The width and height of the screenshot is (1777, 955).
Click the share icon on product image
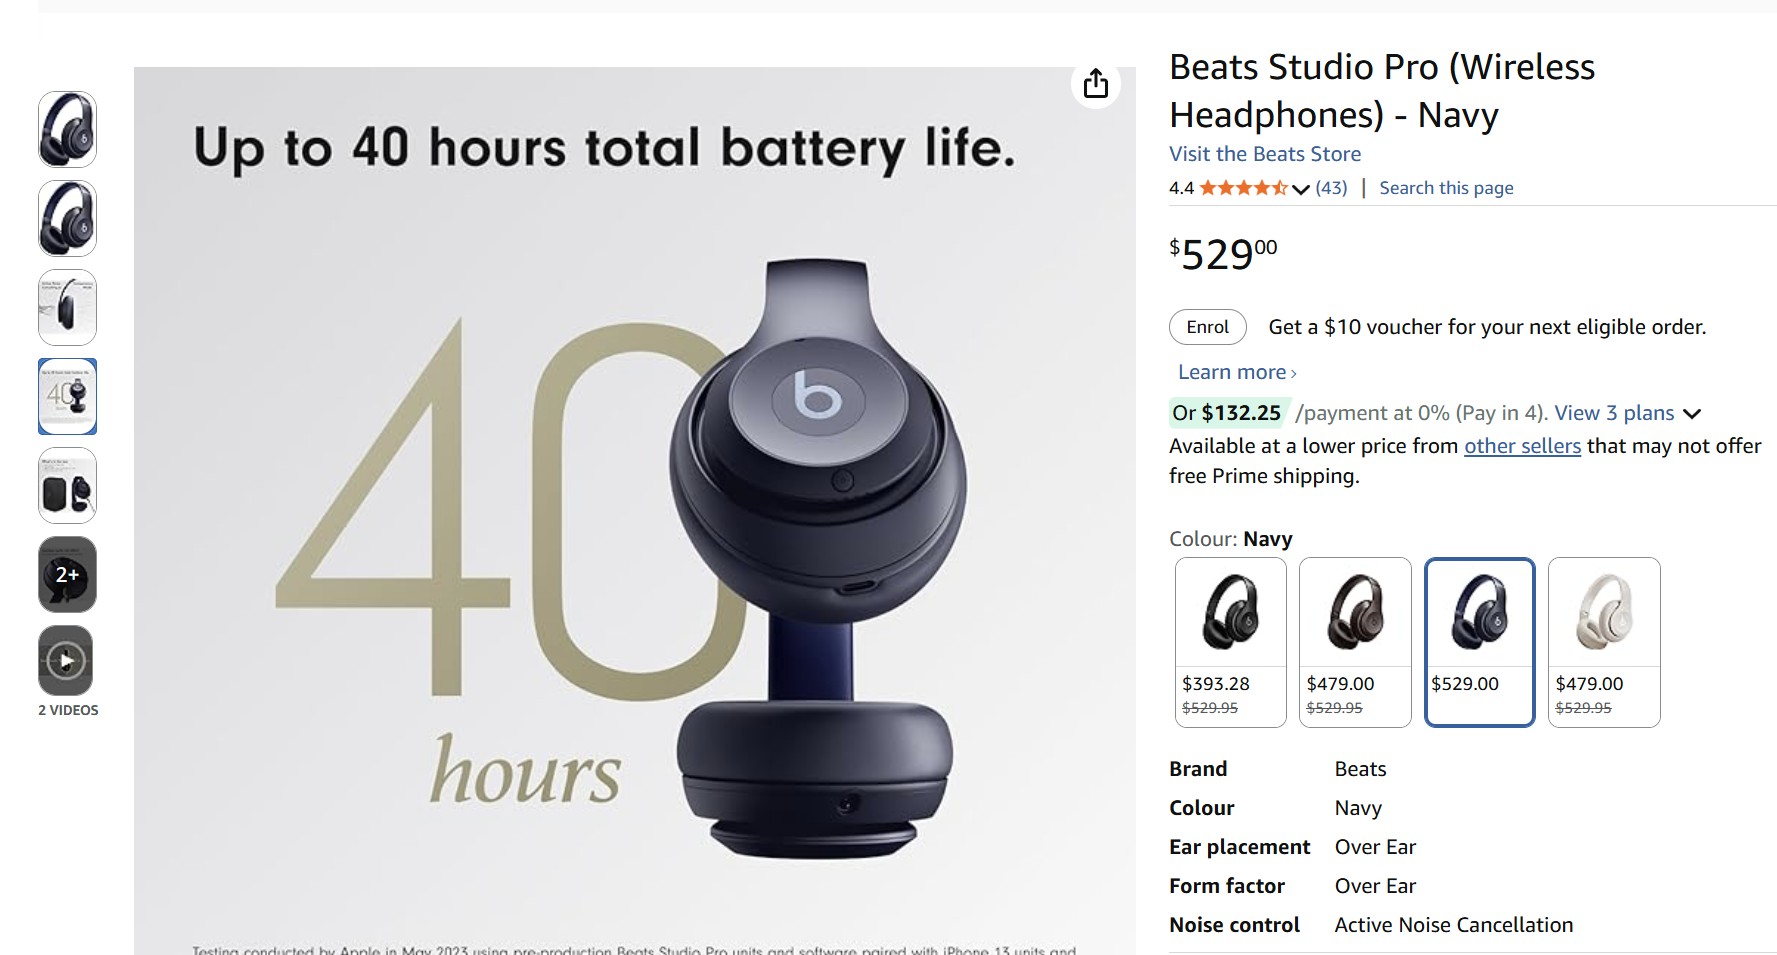tap(1095, 84)
